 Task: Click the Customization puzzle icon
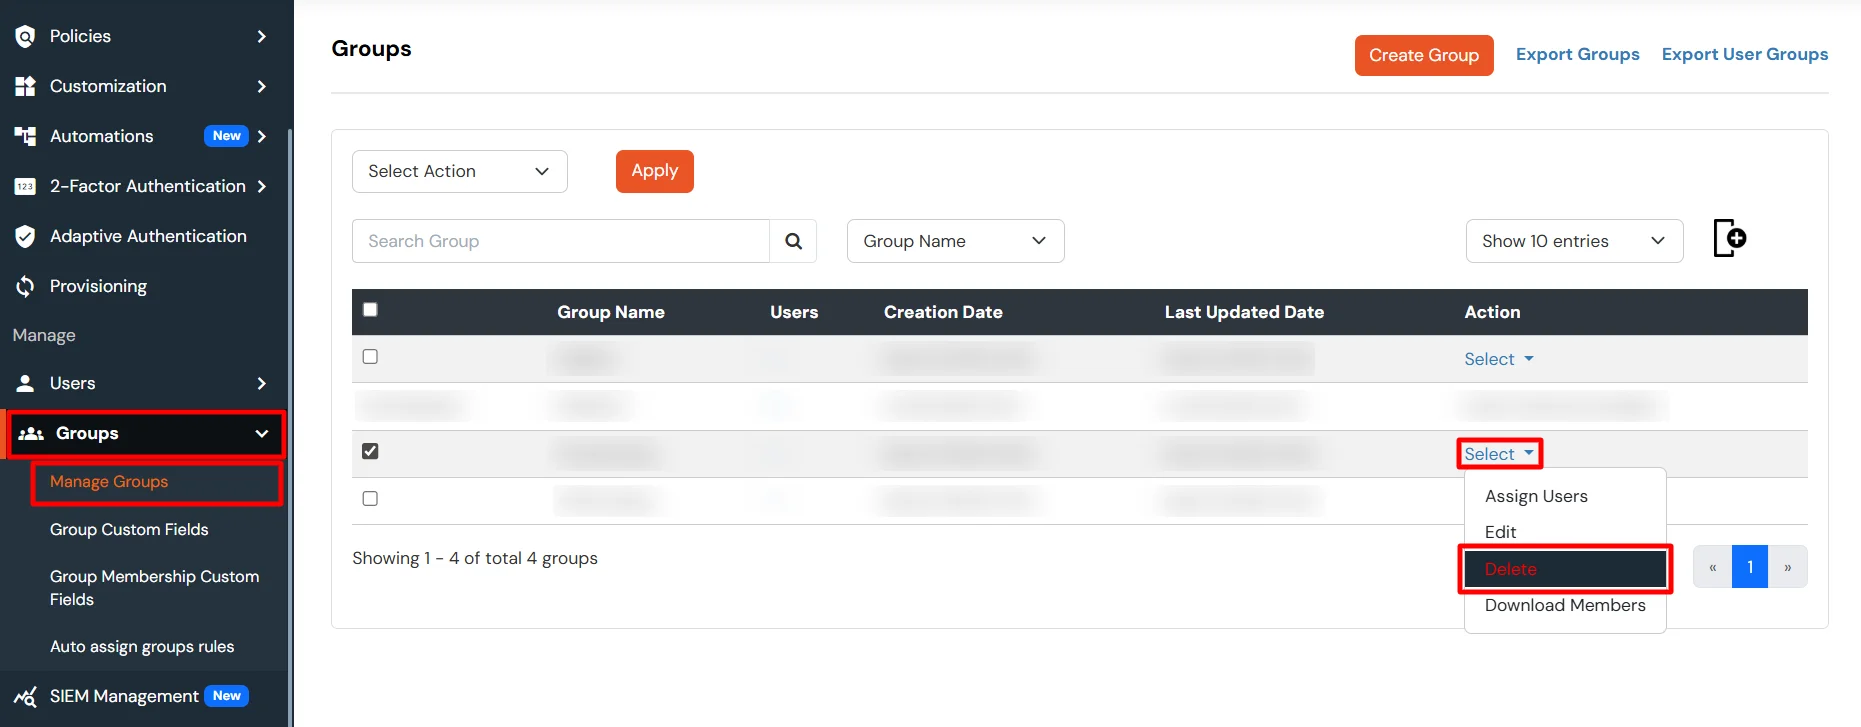pyautogui.click(x=25, y=86)
